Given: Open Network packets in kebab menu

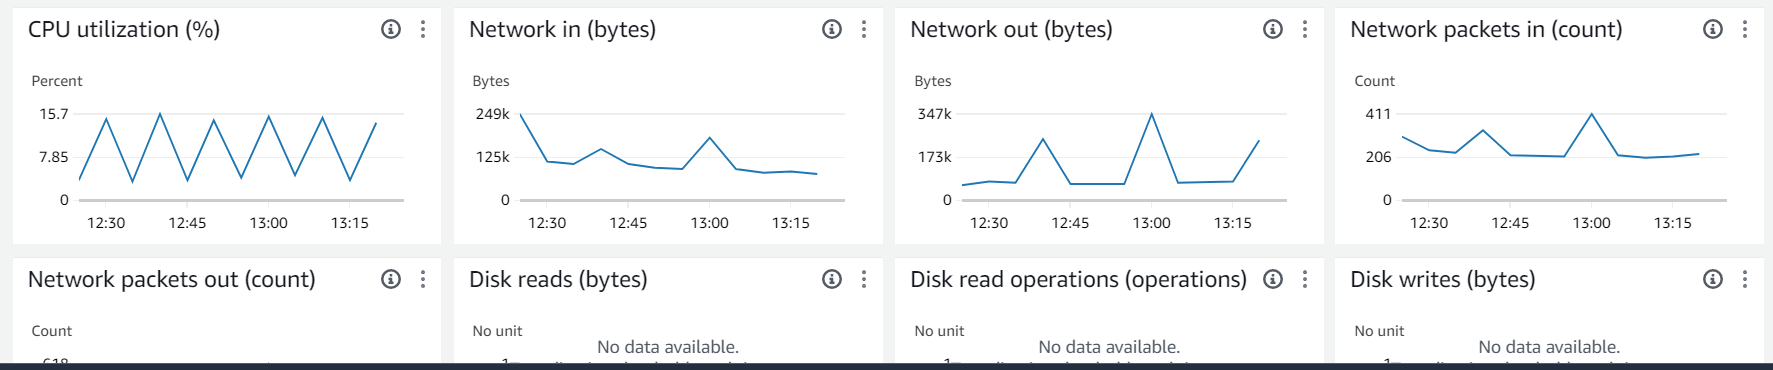Looking at the screenshot, I should 1745,29.
